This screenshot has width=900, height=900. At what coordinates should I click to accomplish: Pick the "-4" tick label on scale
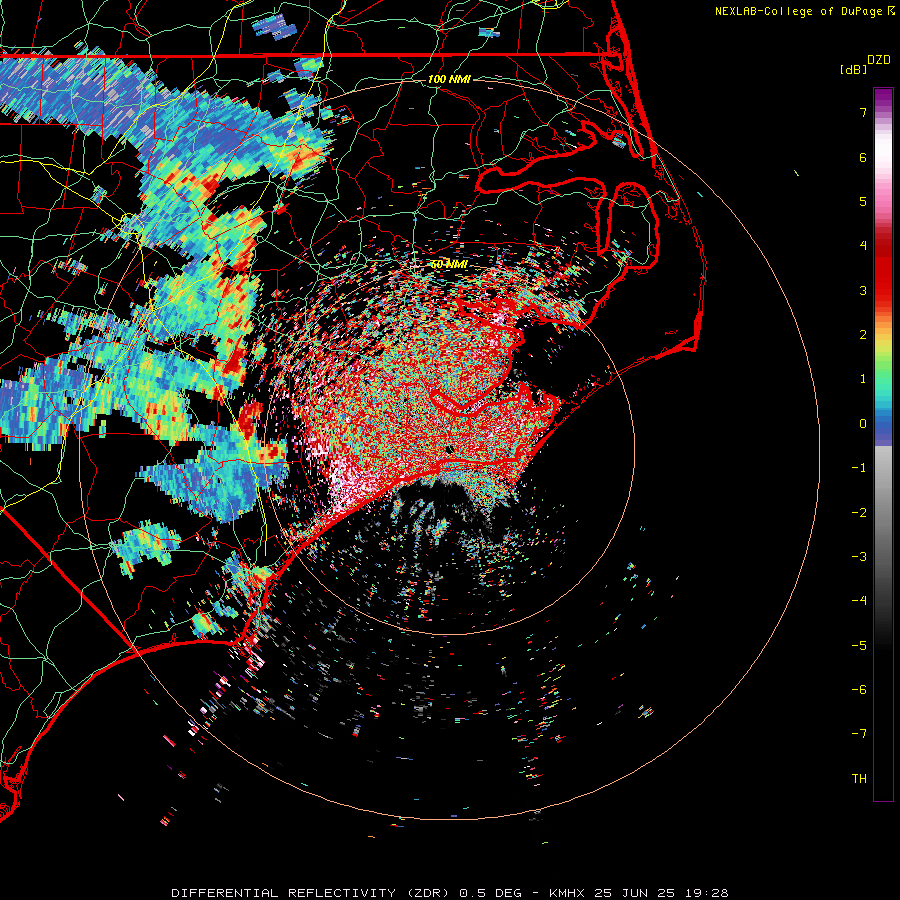click(x=859, y=601)
